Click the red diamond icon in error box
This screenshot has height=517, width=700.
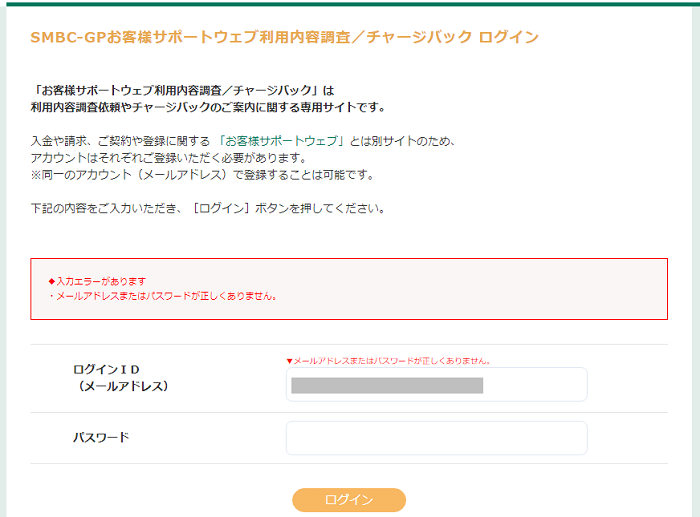pos(52,281)
